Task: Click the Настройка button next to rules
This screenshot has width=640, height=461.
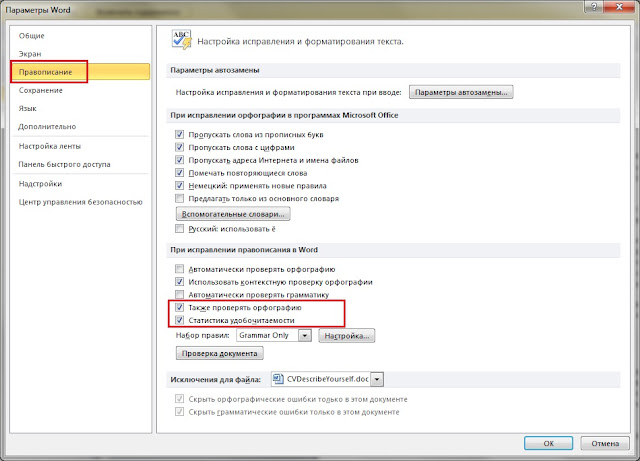Action: click(347, 336)
